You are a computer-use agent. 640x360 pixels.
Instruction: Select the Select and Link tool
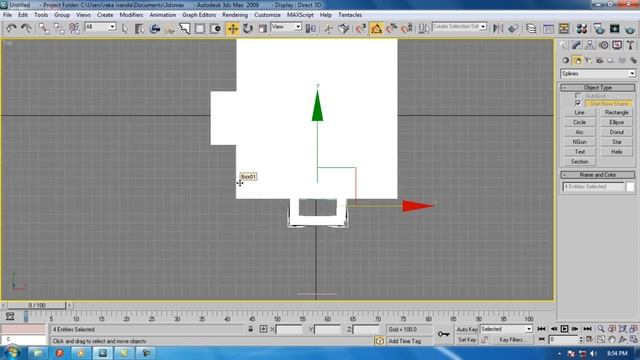(x=44, y=28)
